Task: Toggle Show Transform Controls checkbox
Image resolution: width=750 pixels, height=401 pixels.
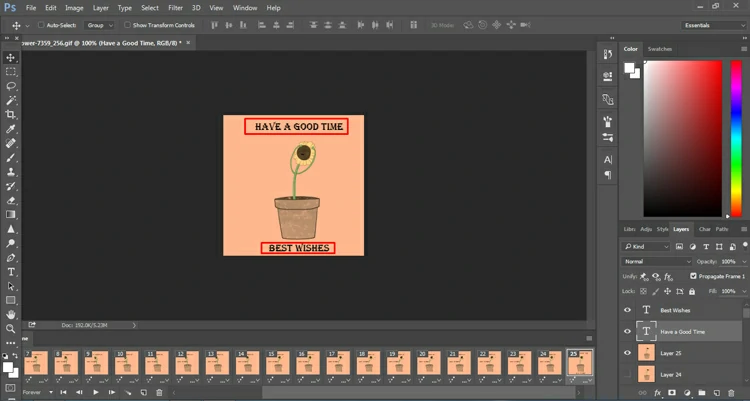Action: (x=127, y=25)
